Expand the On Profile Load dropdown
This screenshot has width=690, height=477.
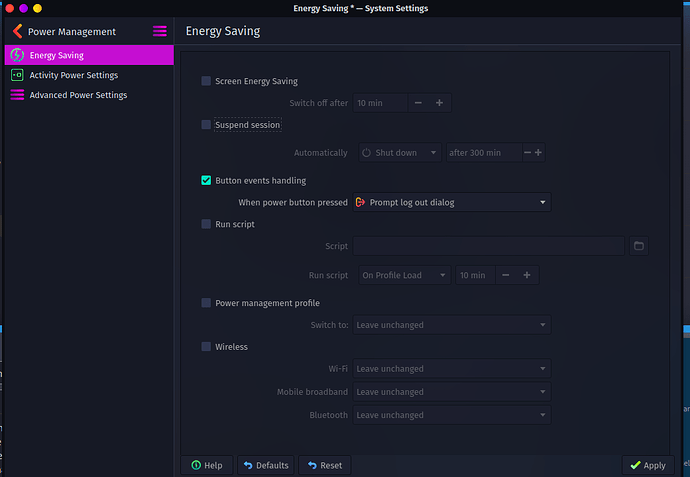(x=404, y=275)
